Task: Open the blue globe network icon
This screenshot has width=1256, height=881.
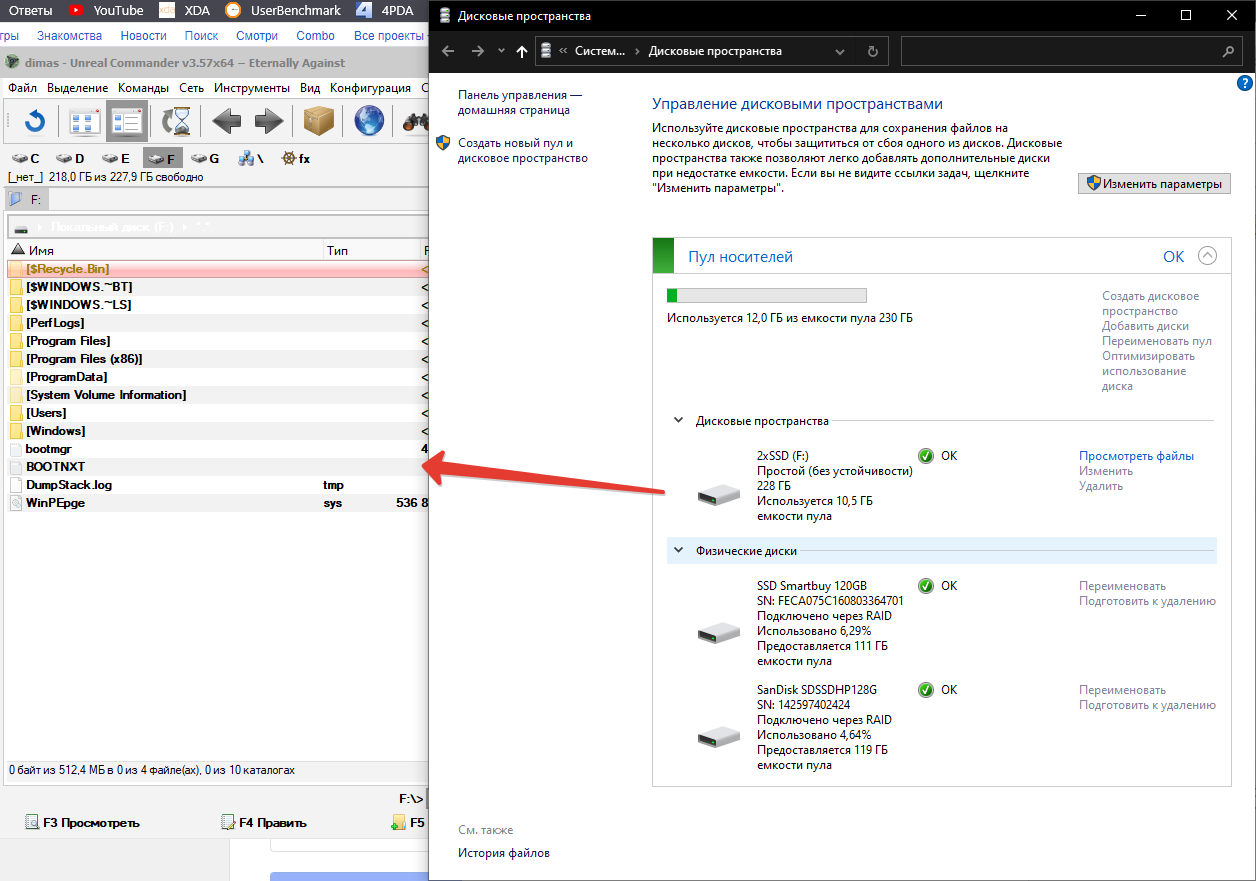Action: tap(370, 122)
